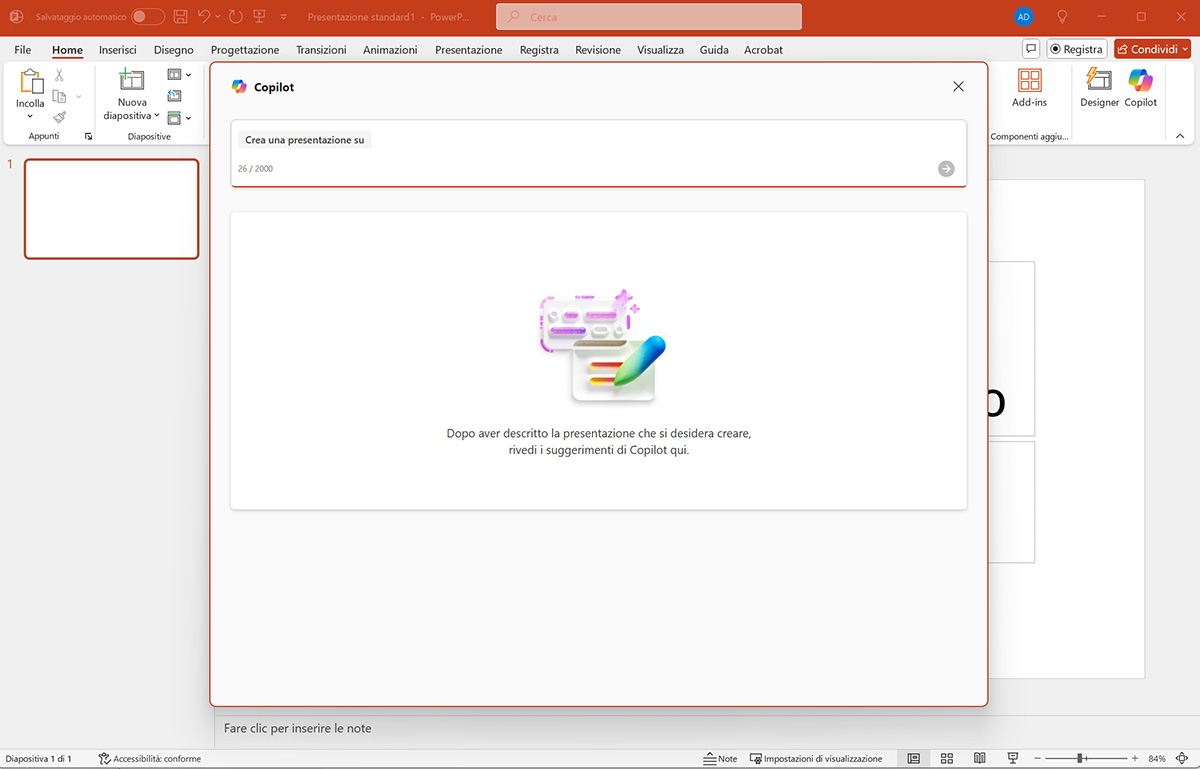The image size is (1200, 769).
Task: Open the Acrobat tab
Action: (763, 50)
